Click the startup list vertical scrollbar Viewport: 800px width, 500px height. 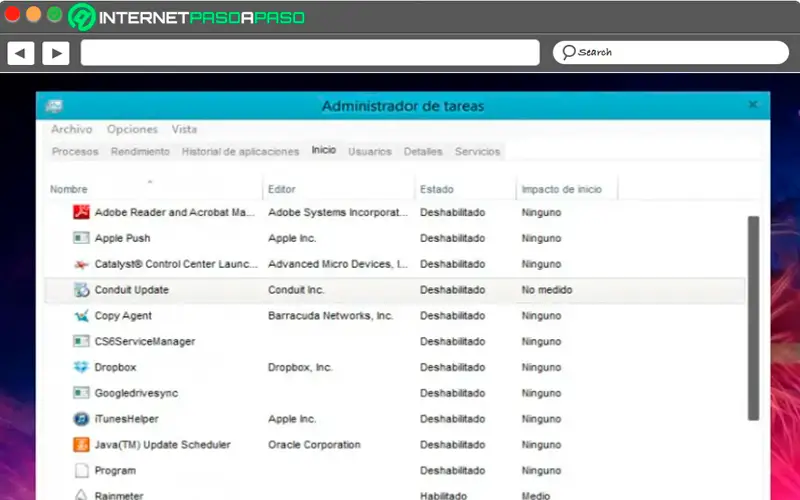point(754,318)
